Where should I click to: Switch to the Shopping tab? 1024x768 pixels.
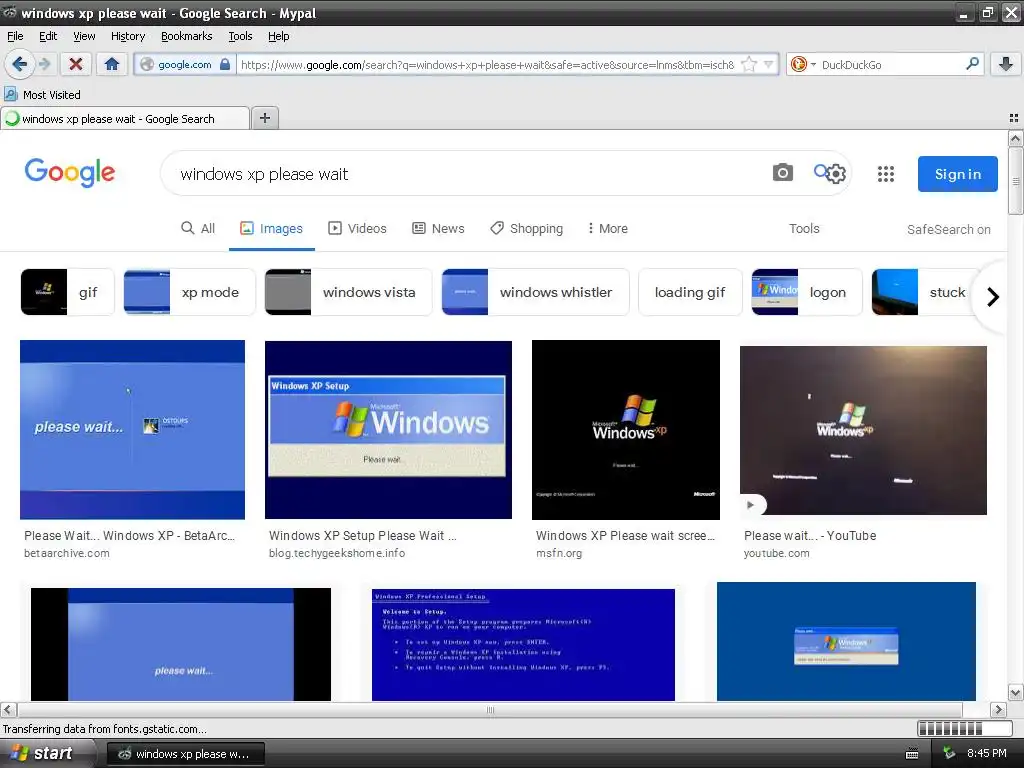coord(526,229)
